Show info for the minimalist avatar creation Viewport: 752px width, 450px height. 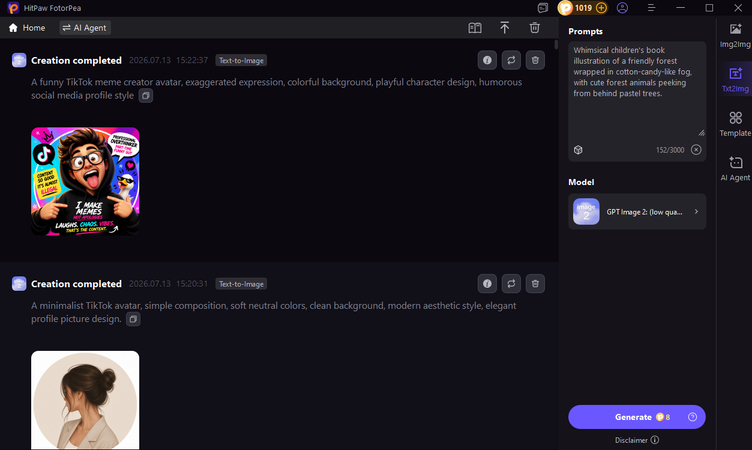pos(487,284)
